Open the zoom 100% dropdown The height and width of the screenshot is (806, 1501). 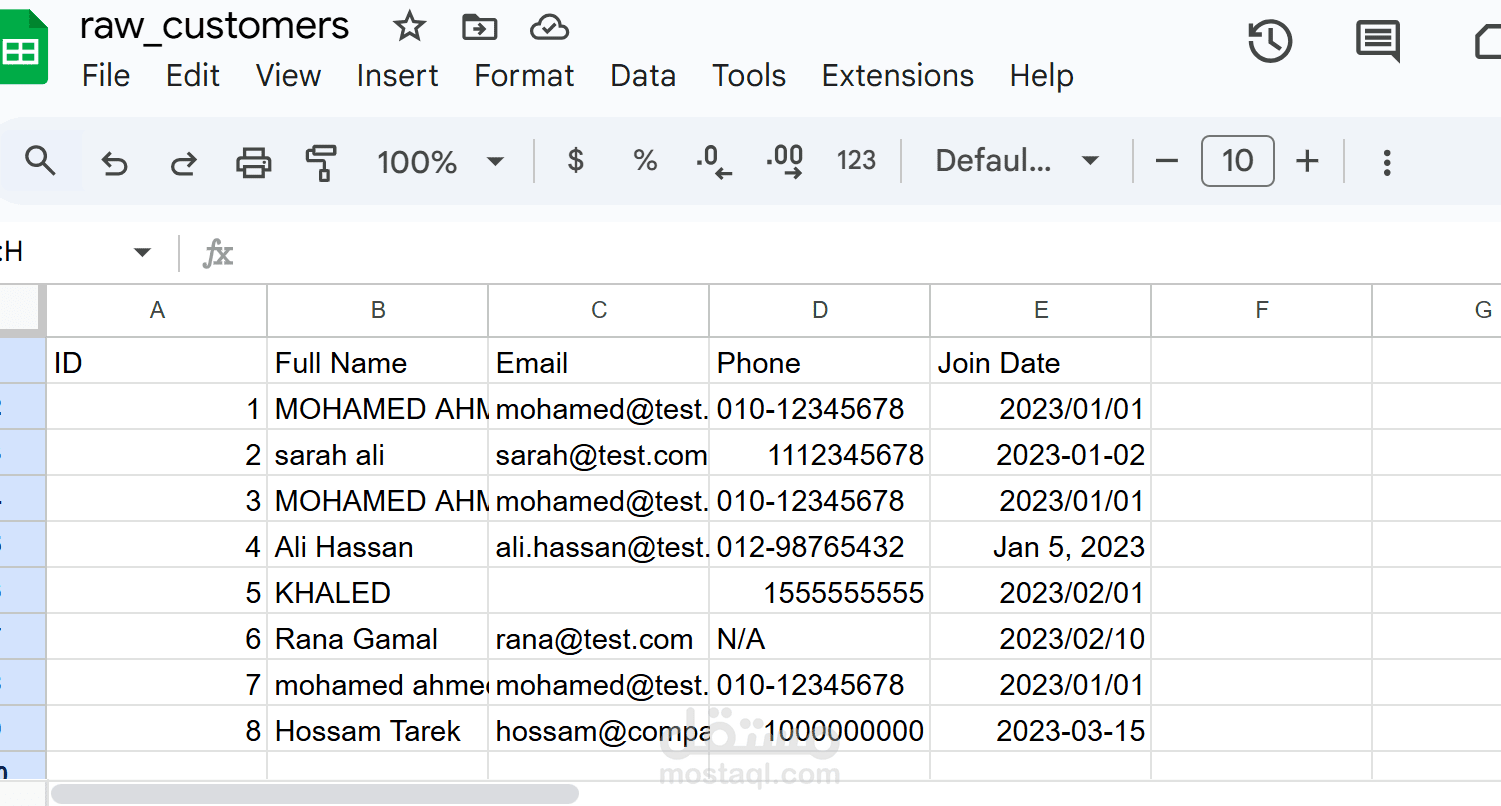click(x=439, y=162)
